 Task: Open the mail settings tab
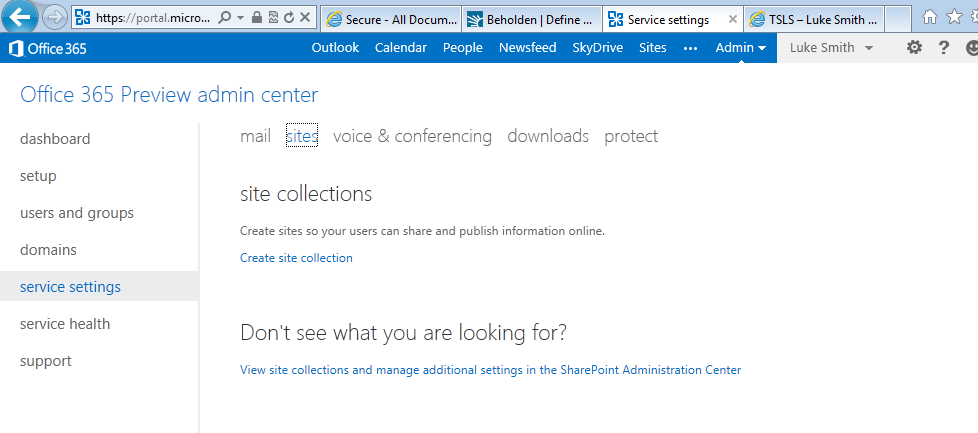tap(255, 136)
